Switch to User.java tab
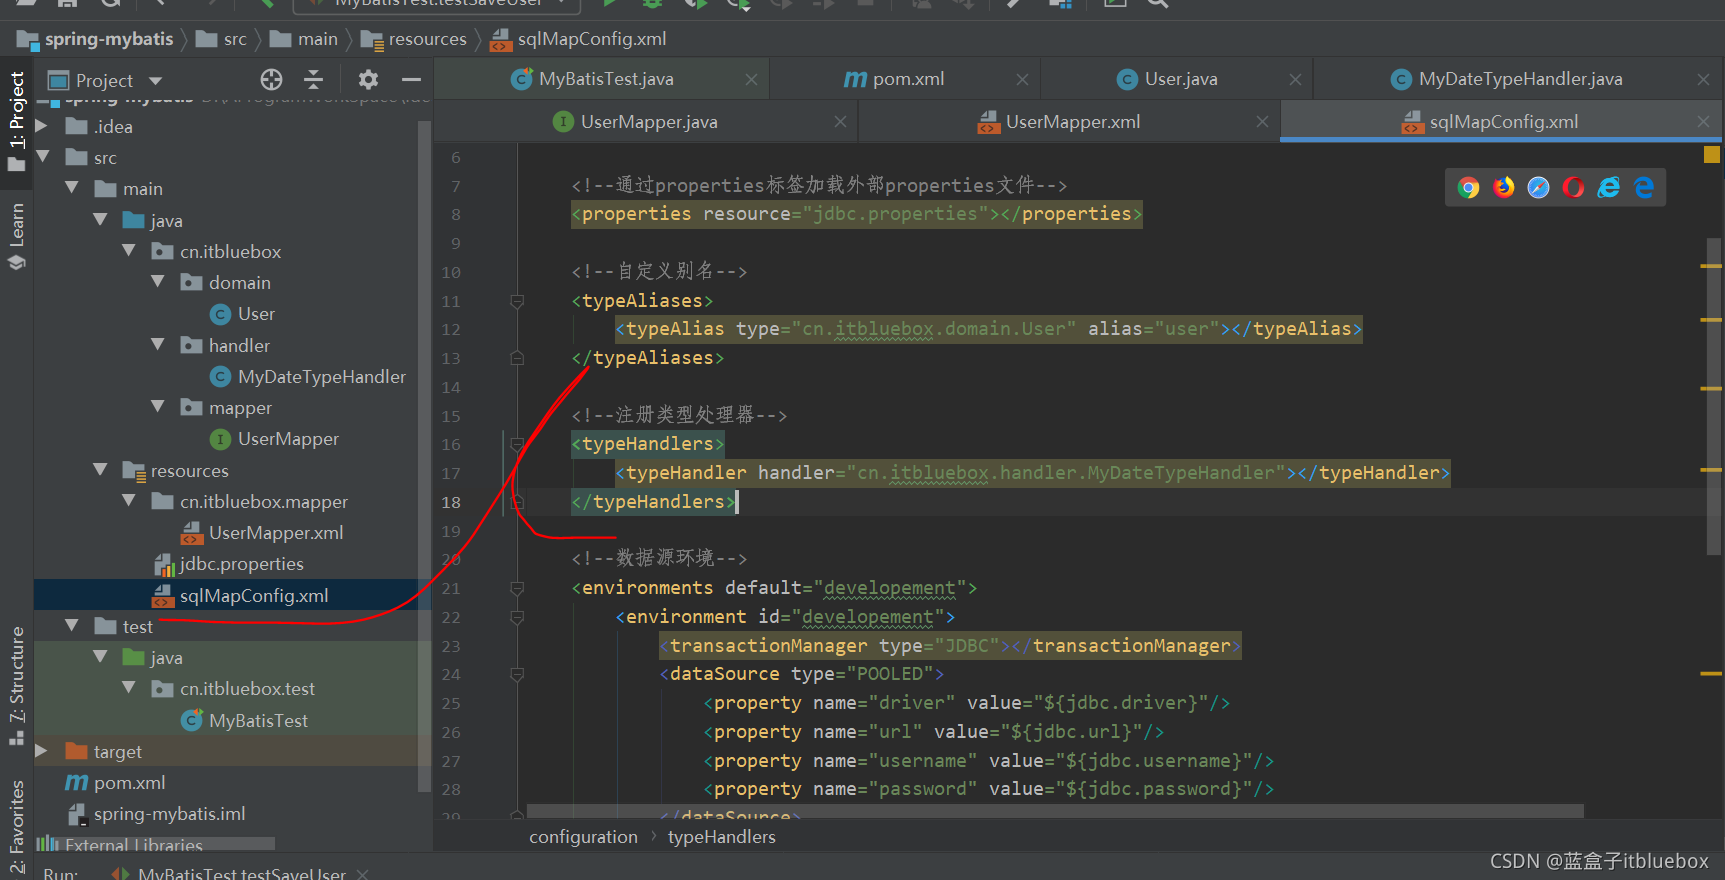This screenshot has height=880, width=1725. point(1167,79)
